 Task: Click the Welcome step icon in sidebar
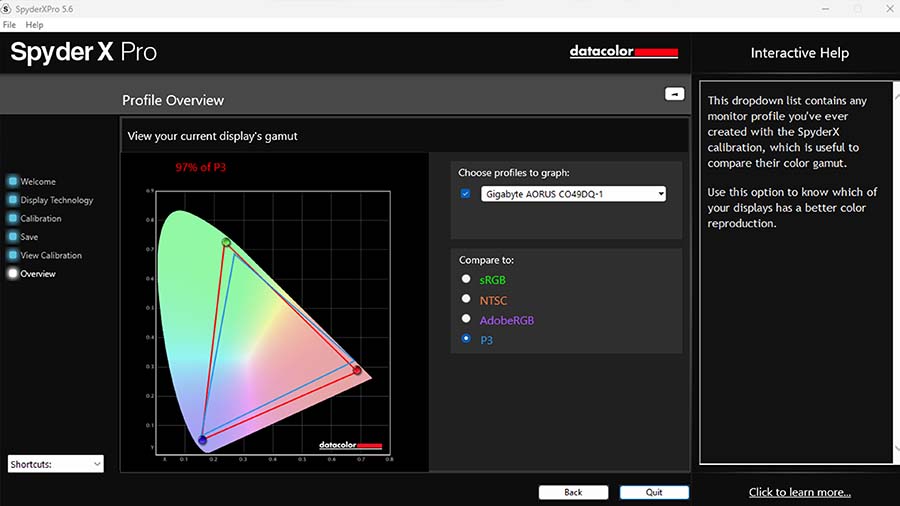12,181
